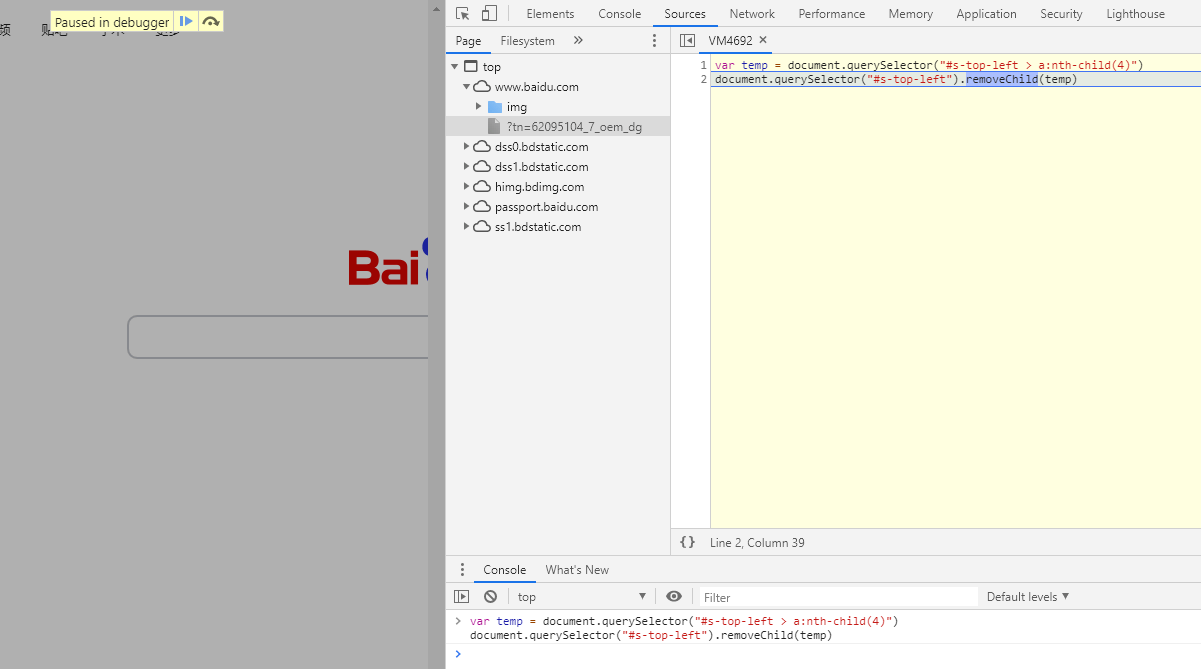Image resolution: width=1201 pixels, height=669 pixels.
Task: Collapse the top frame tree node
Action: 455,66
